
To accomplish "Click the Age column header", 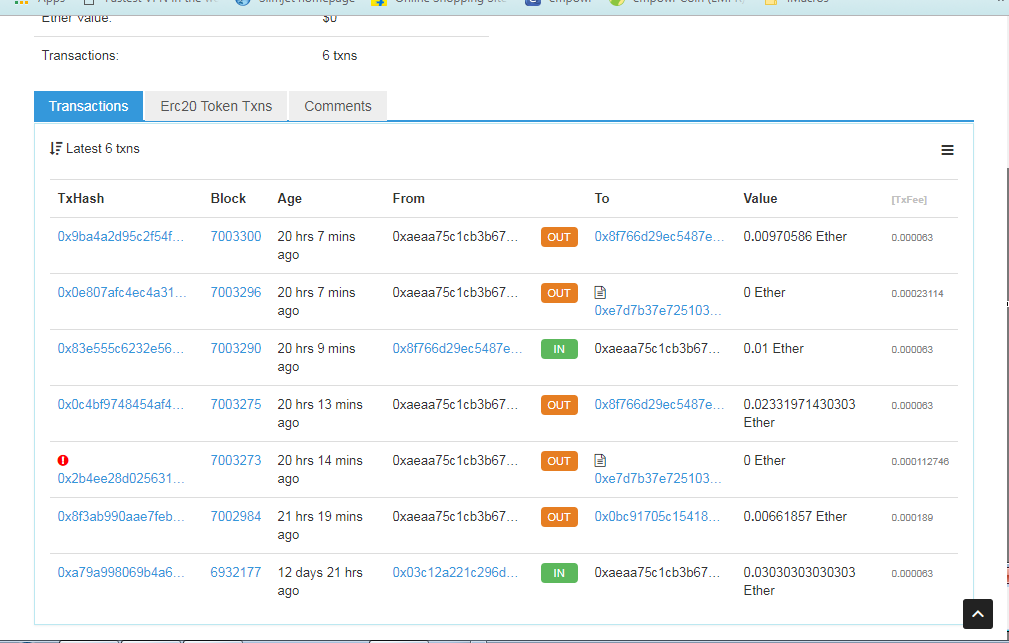I will [x=290, y=198].
